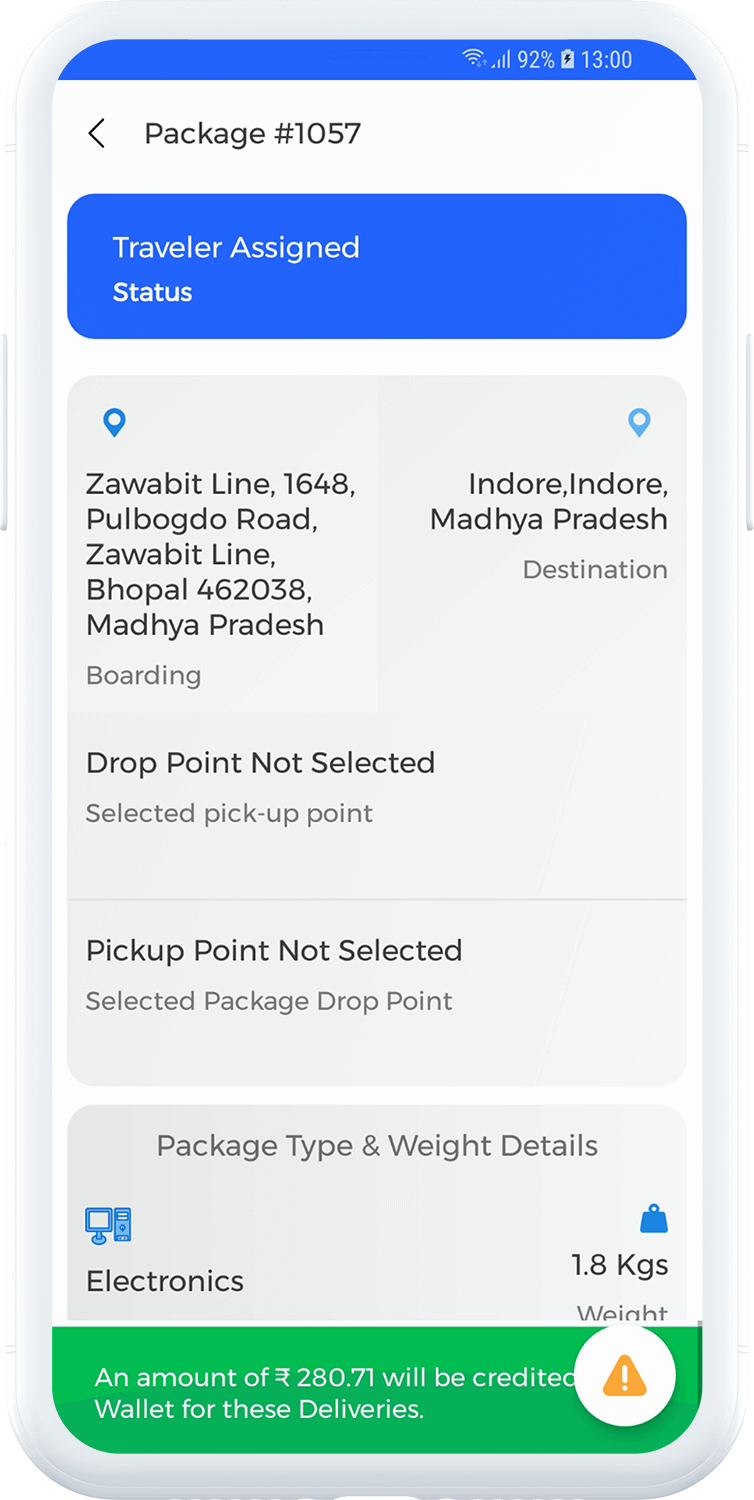Tap the Electronics package type label
Image resolution: width=754 pixels, height=1500 pixels.
coord(165,1281)
